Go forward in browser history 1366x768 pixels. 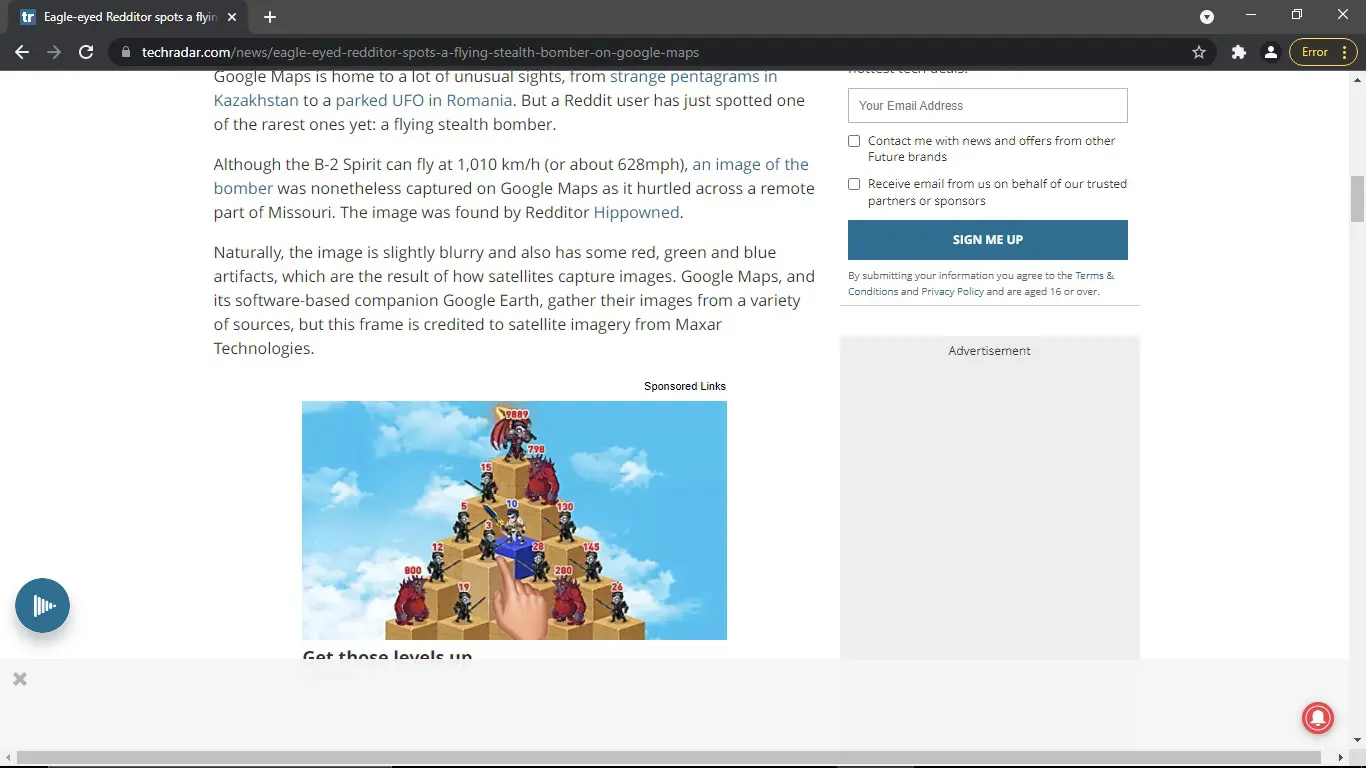click(x=54, y=52)
